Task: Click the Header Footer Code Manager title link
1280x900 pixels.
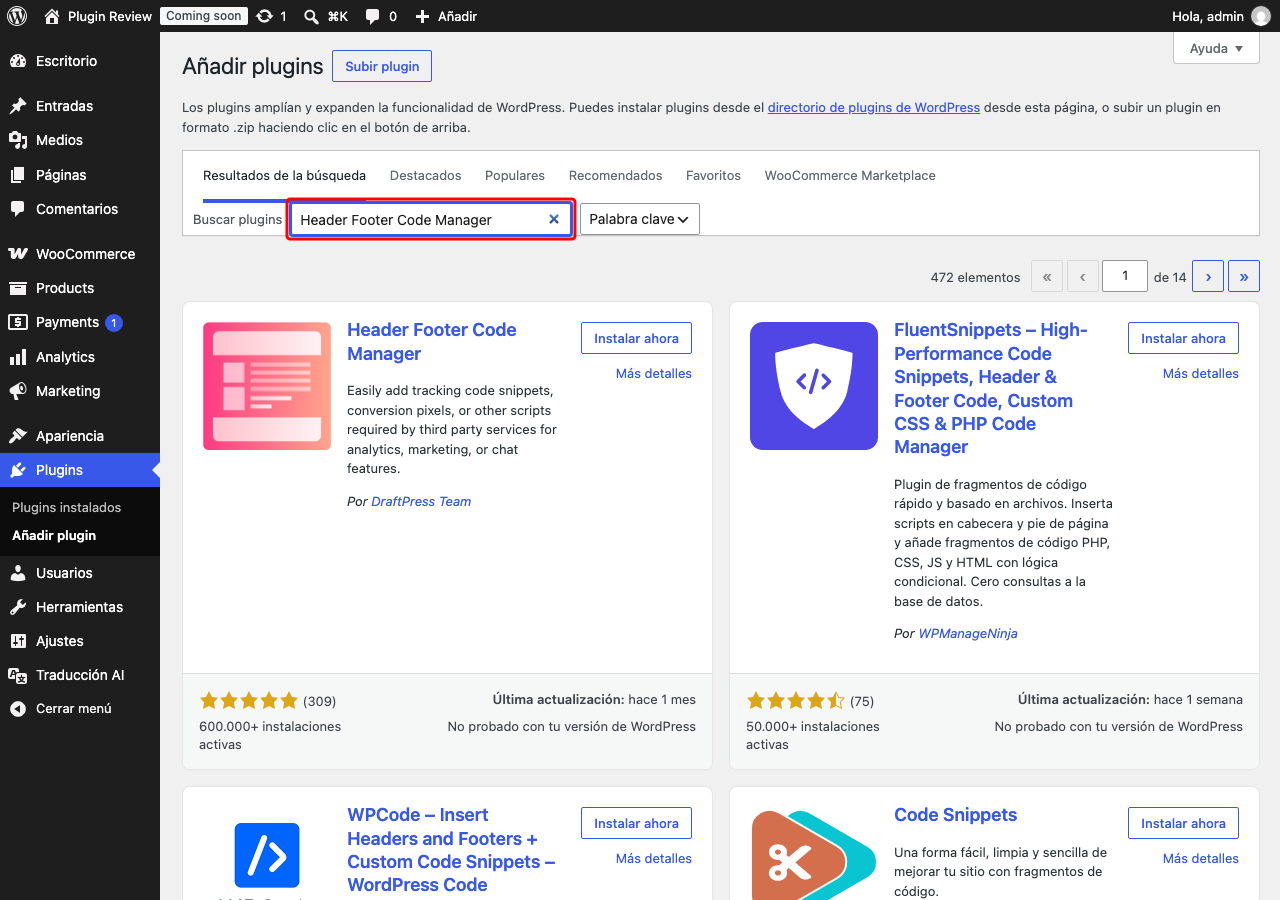Action: pos(432,342)
